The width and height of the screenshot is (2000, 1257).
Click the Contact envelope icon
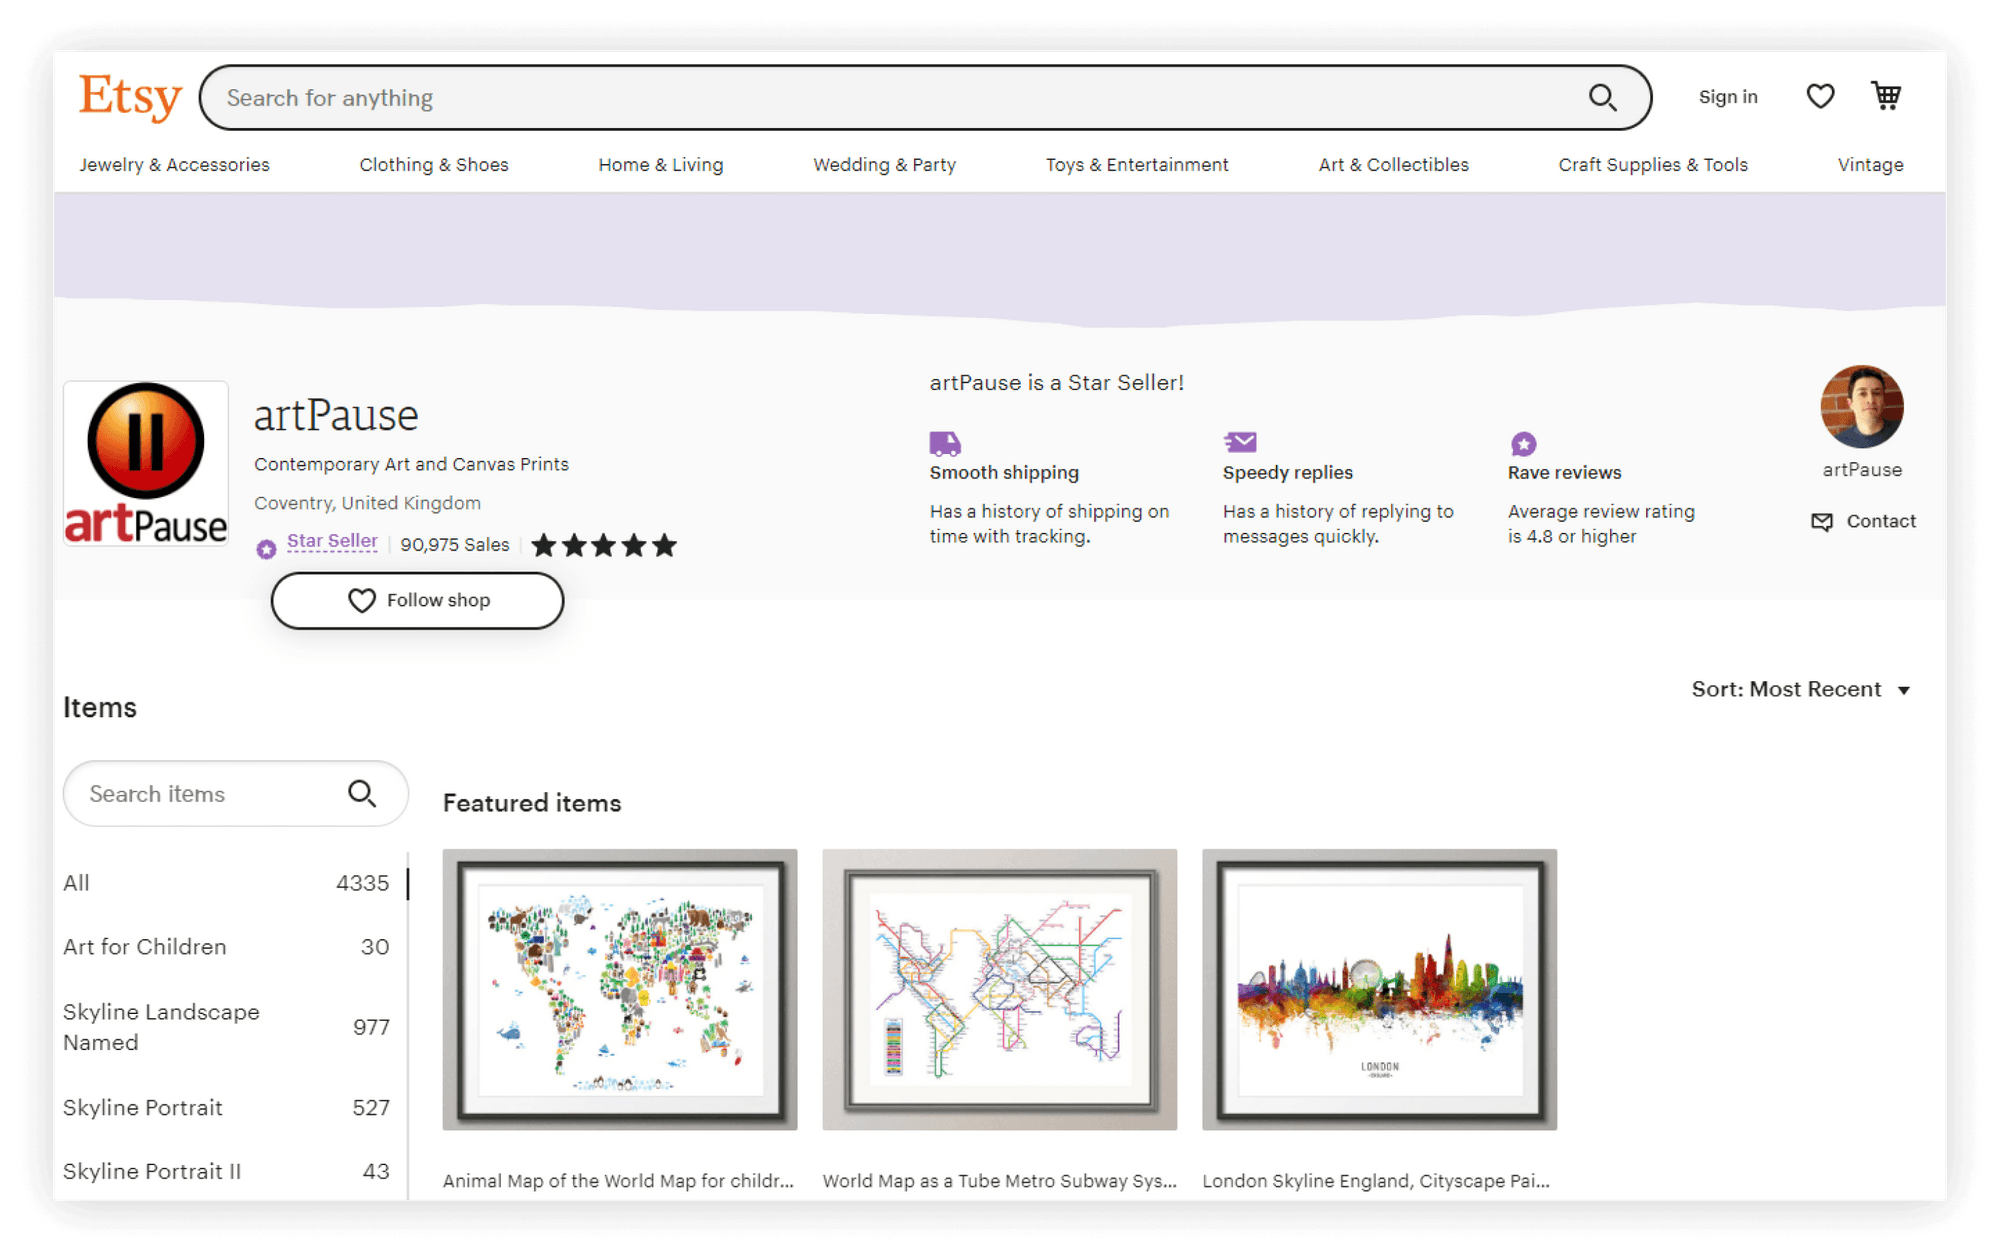coord(1822,522)
